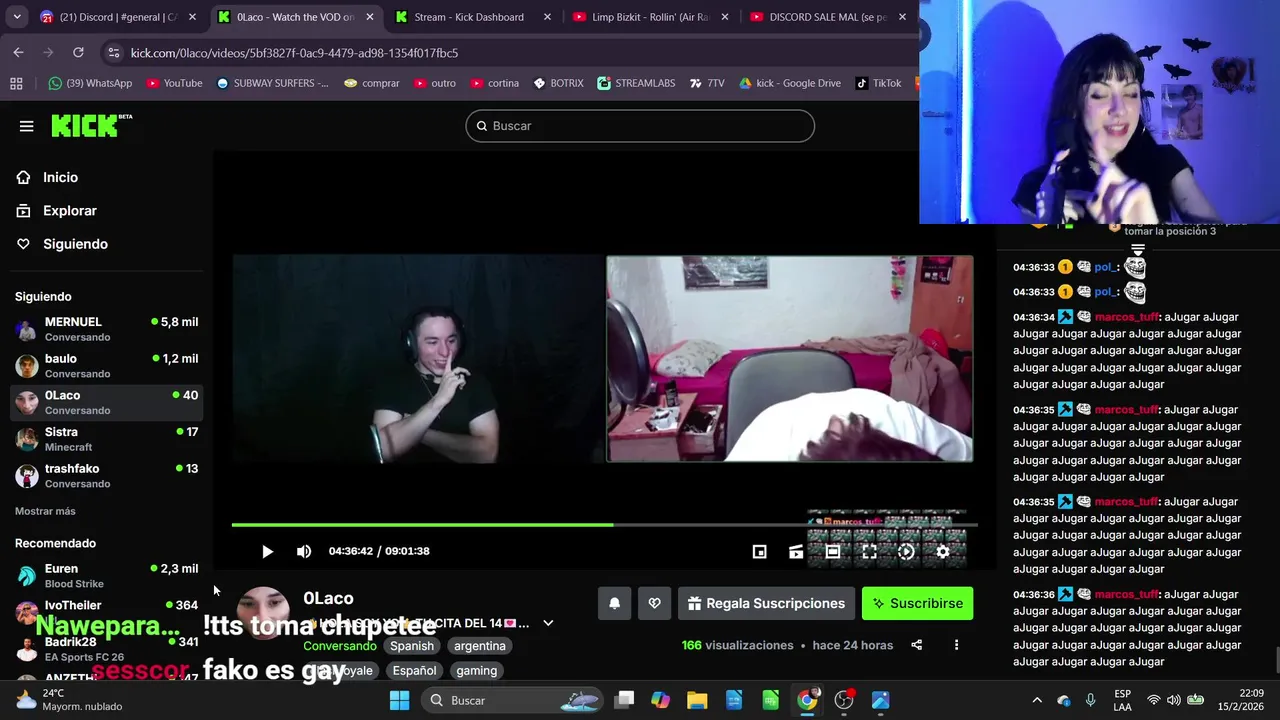Switch to Limp Bizkit Rollin' YouTube tab

650,17
